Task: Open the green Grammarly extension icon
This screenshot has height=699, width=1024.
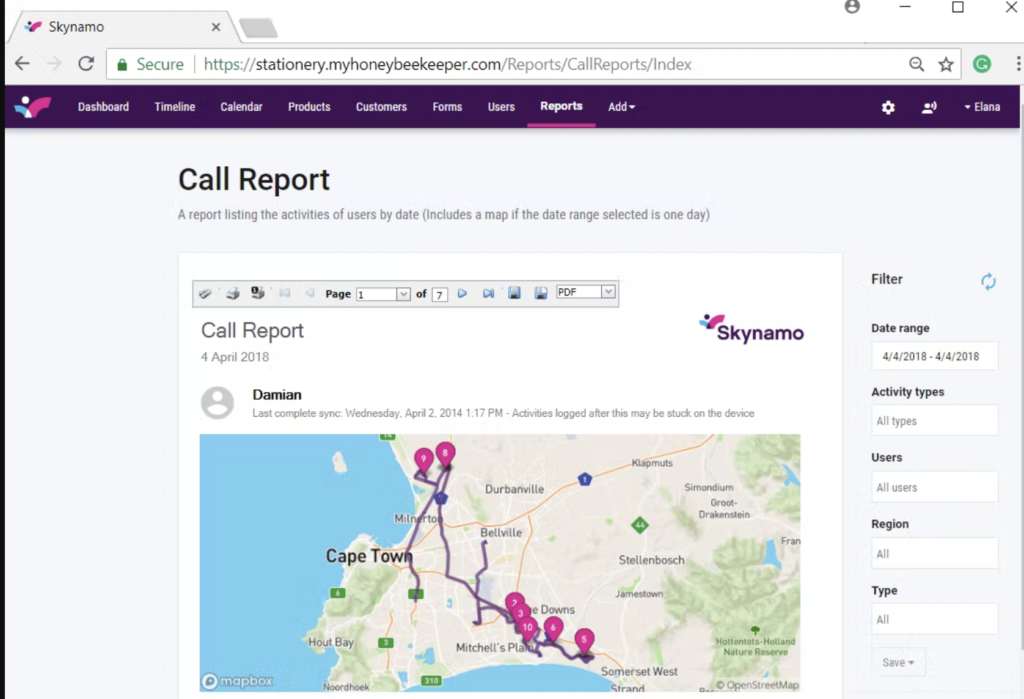Action: tap(982, 64)
